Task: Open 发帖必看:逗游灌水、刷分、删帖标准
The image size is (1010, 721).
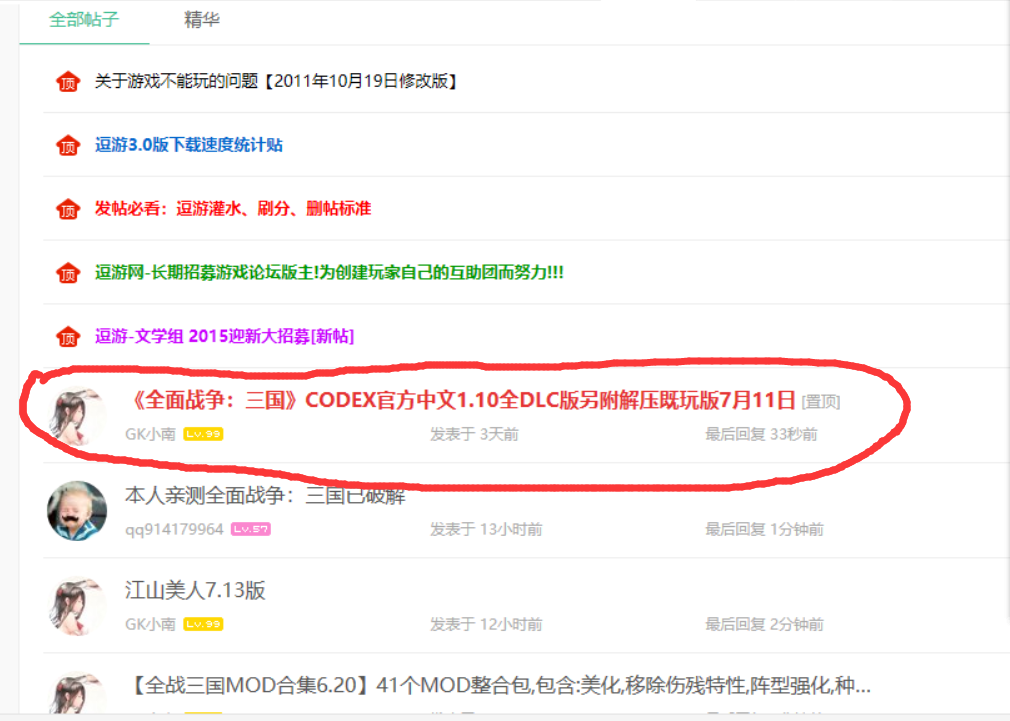Action: point(233,209)
